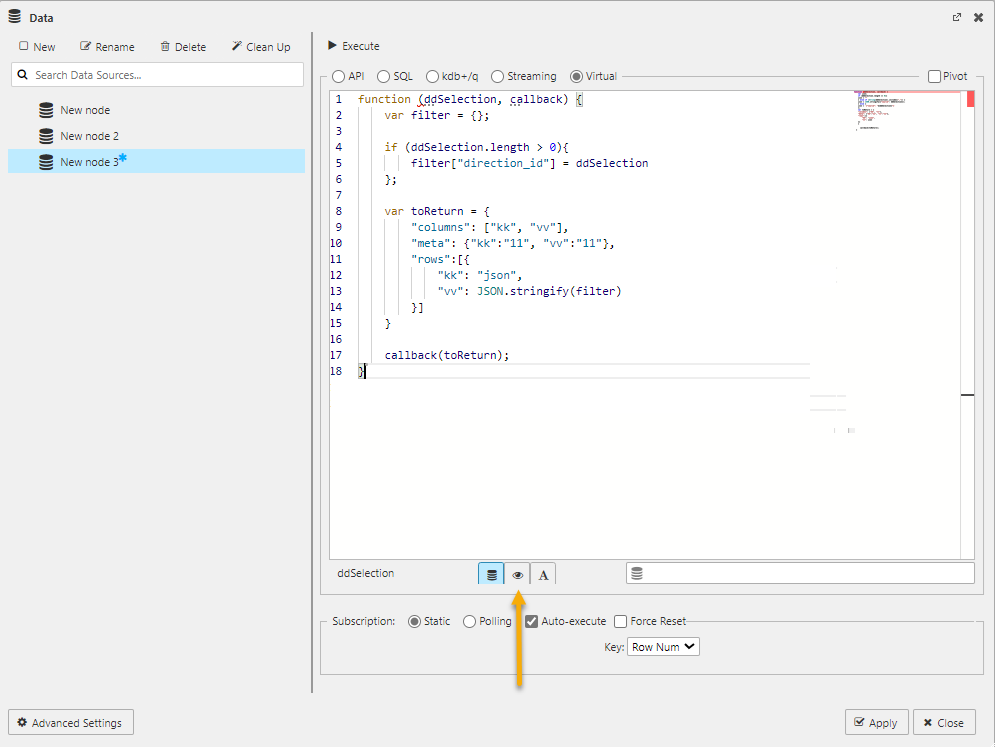Click the eye view-state icon
The height and width of the screenshot is (747, 995).
517,574
